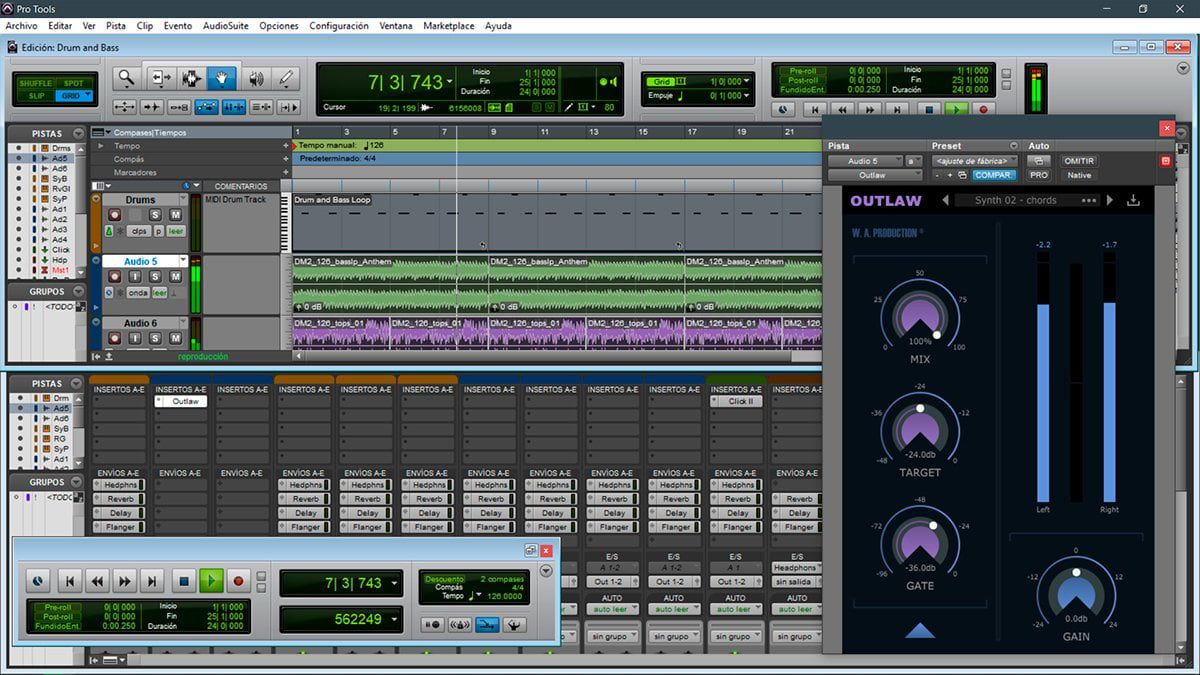Adjust the GAIN knob in Outlaw

click(1076, 594)
